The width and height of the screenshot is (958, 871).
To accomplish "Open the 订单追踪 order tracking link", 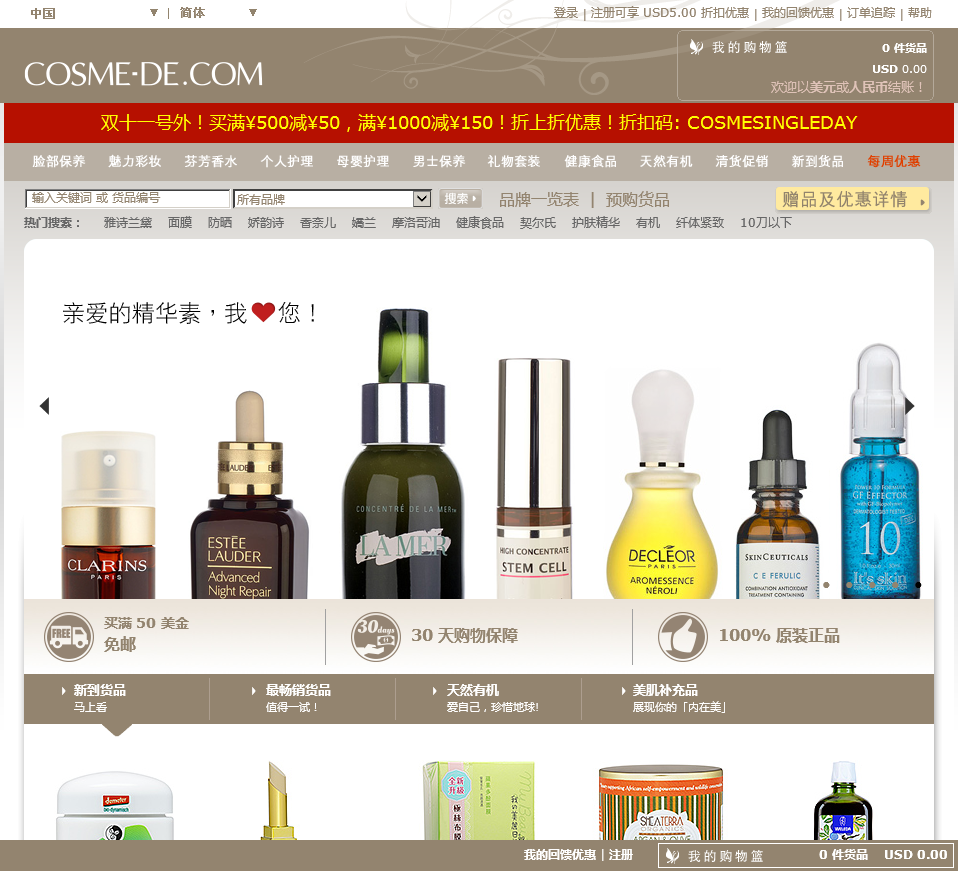I will click(871, 13).
